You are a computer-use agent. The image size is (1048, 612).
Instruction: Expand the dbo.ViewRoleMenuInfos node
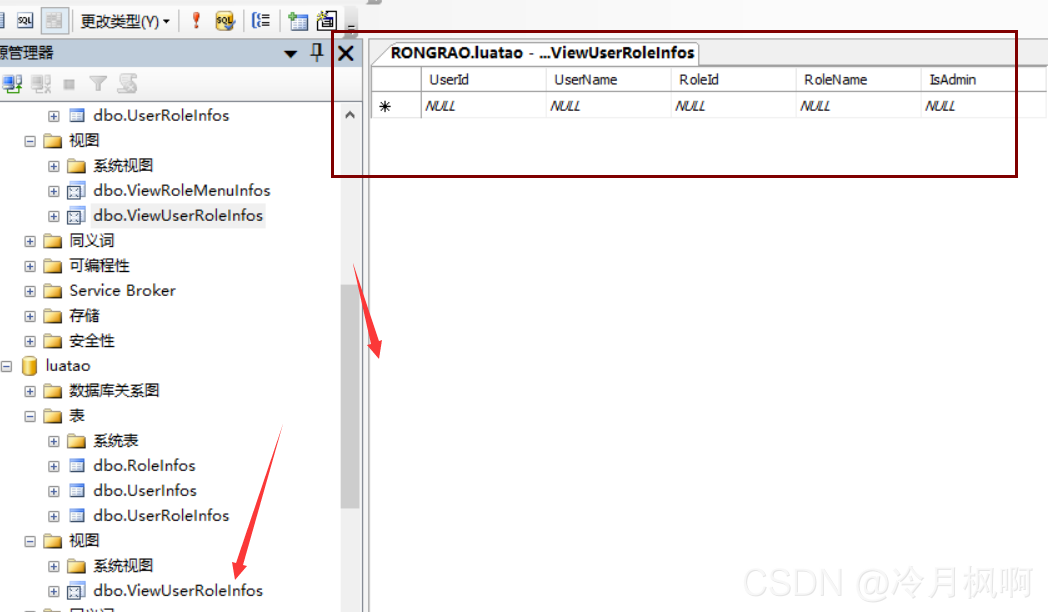(54, 191)
